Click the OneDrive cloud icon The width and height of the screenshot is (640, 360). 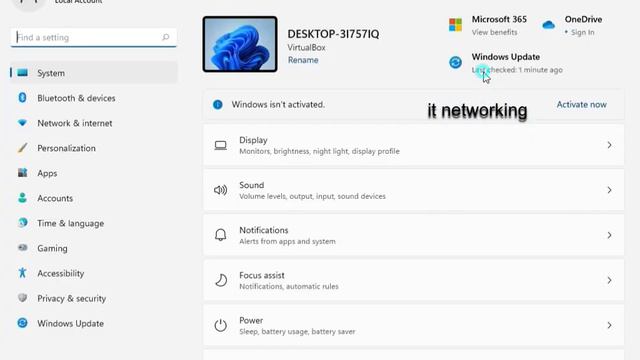pyautogui.click(x=548, y=25)
